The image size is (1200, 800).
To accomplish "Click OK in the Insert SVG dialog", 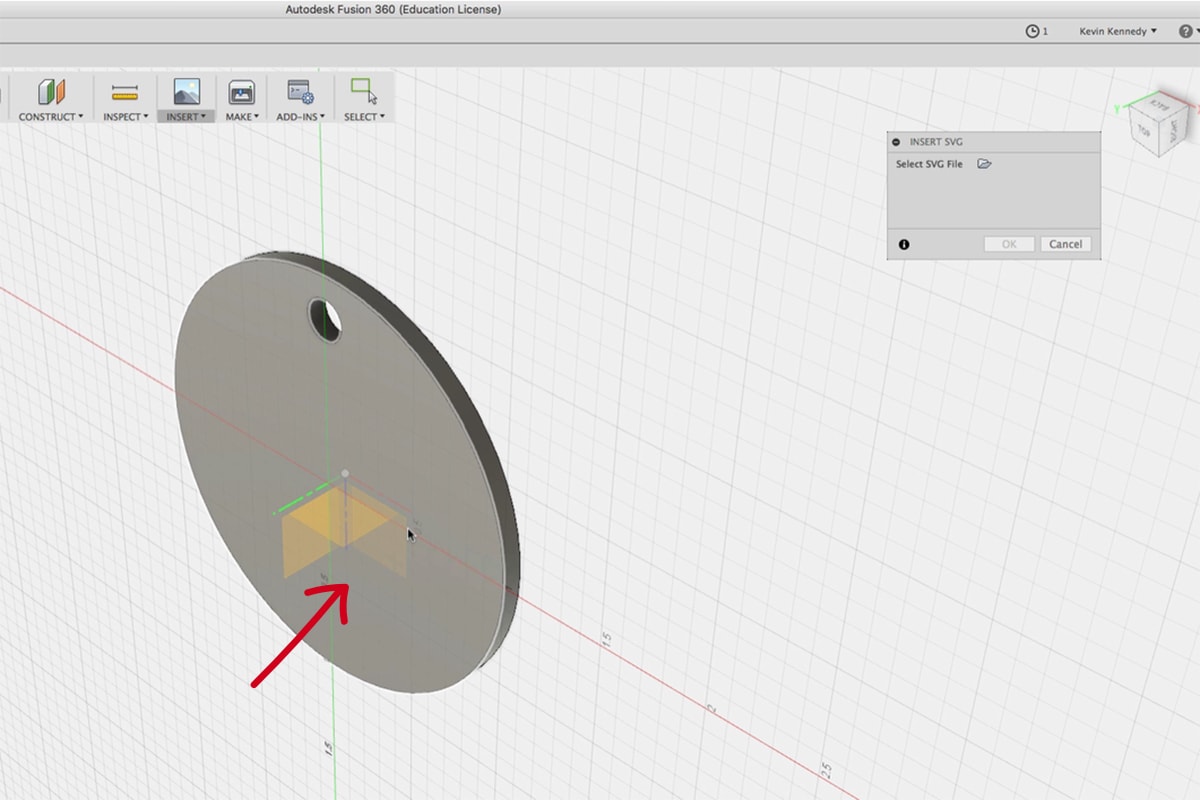I will pyautogui.click(x=1009, y=244).
